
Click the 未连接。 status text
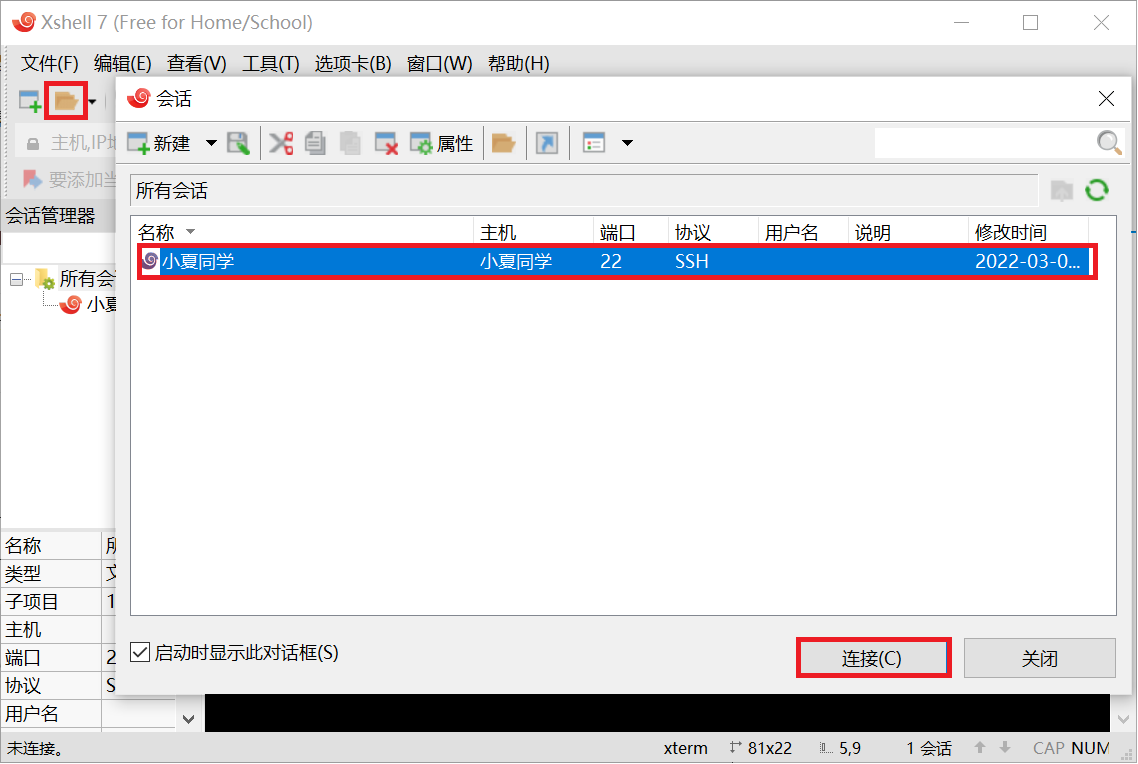pyautogui.click(x=35, y=748)
